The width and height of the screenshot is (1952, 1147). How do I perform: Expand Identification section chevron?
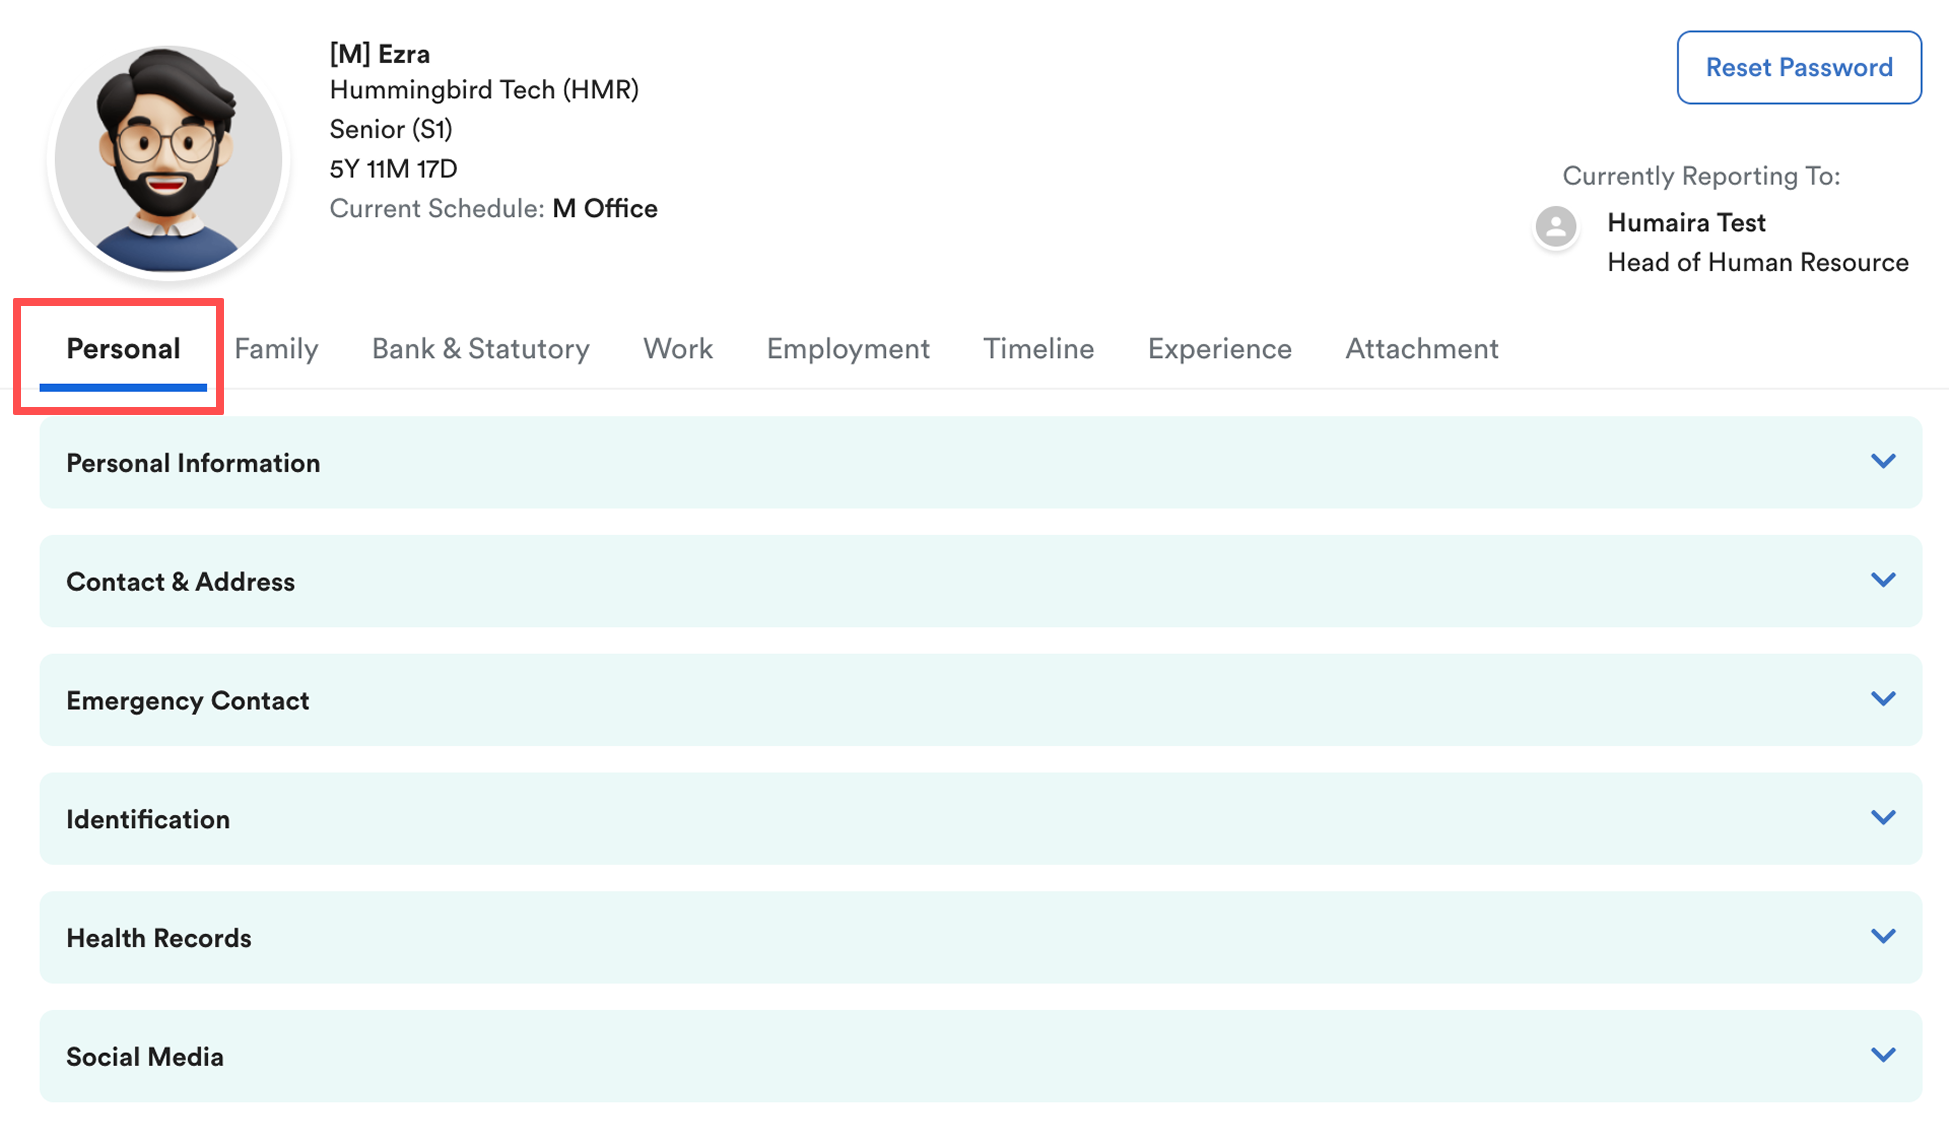1882,818
